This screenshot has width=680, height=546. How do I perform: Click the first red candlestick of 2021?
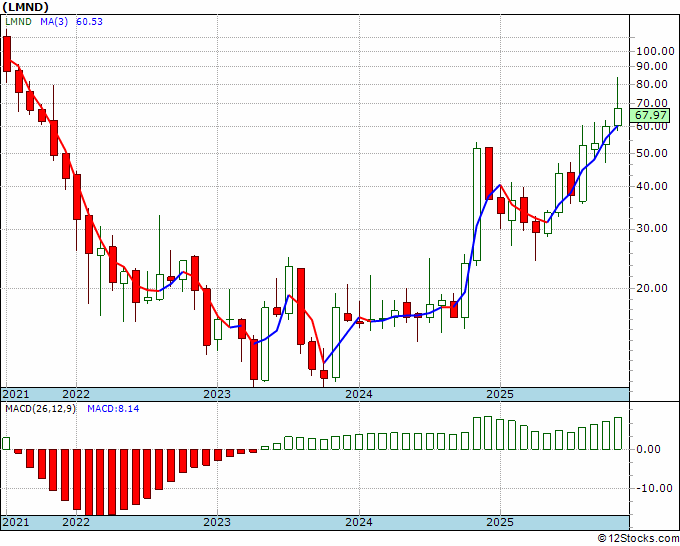(x=7, y=54)
